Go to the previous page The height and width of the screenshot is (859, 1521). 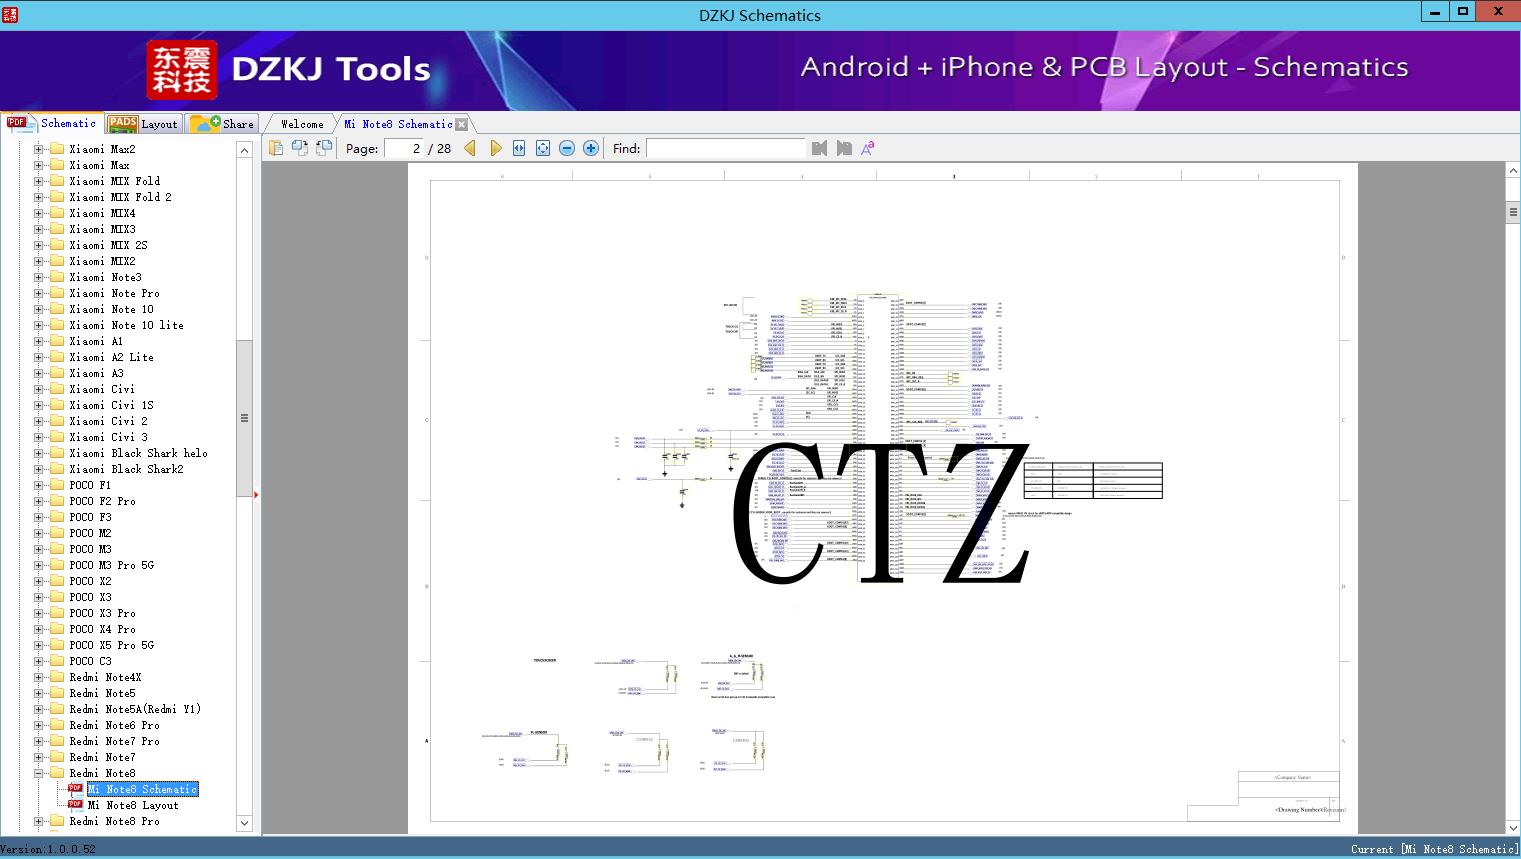470,148
